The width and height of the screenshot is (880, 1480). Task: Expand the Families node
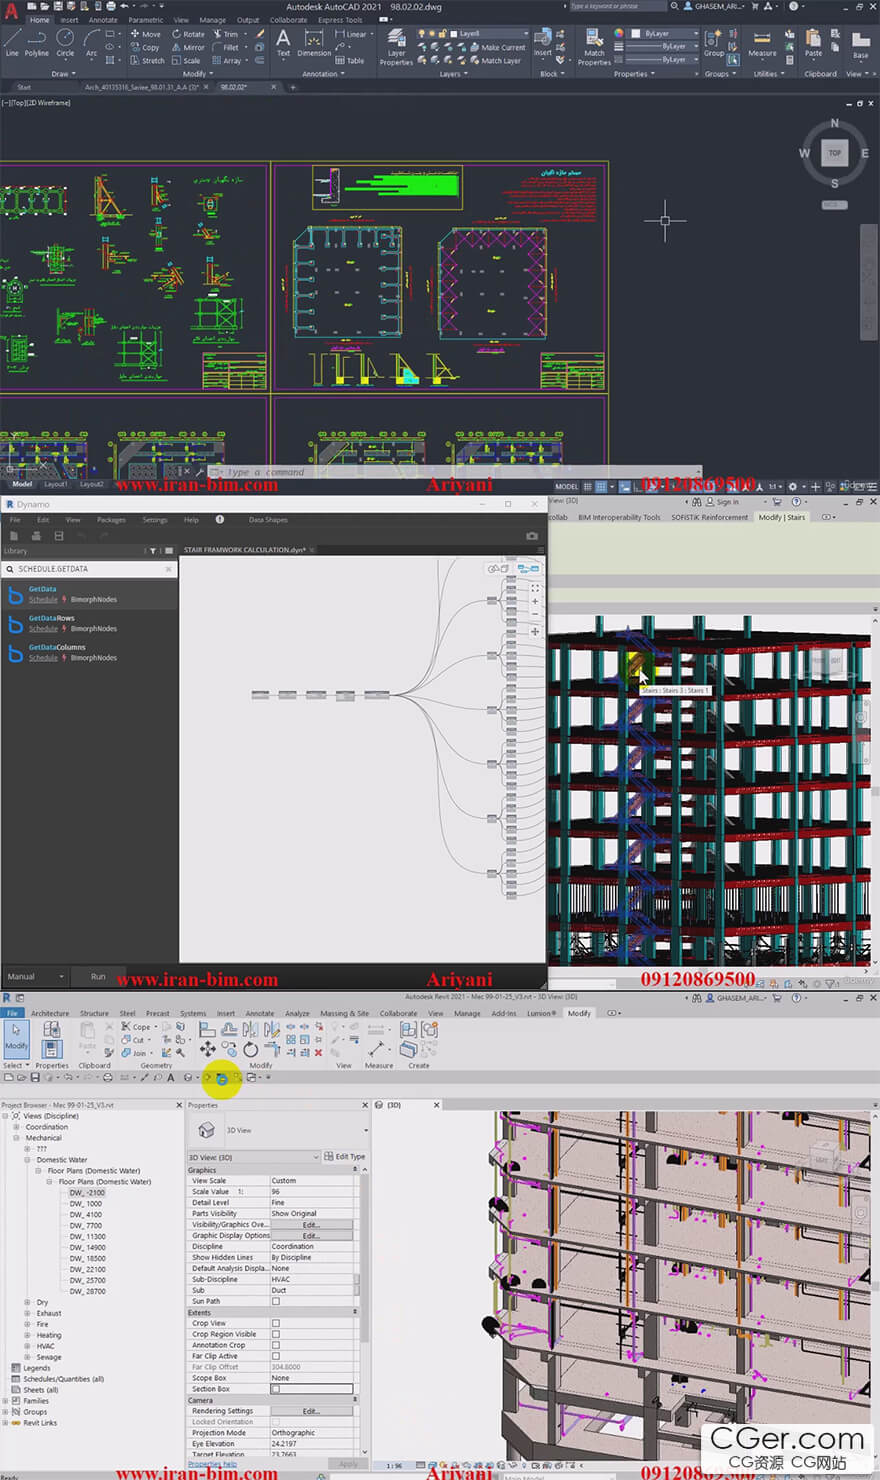click(6, 1401)
